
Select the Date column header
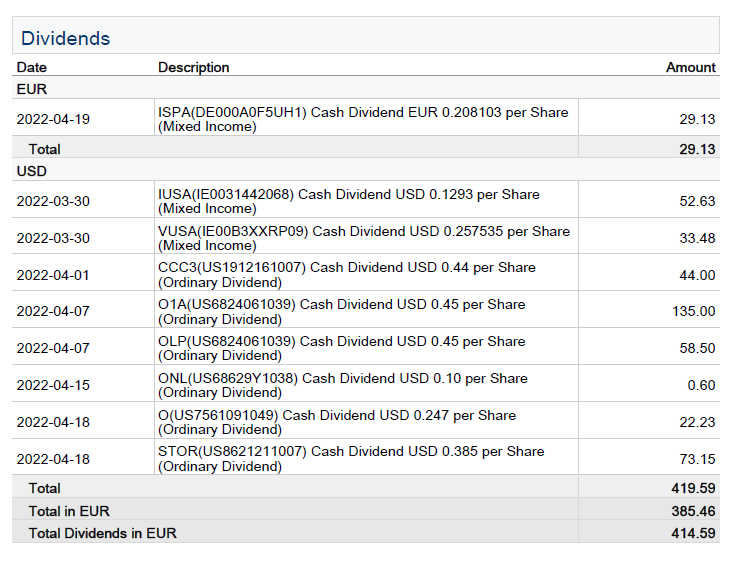pyautogui.click(x=32, y=67)
